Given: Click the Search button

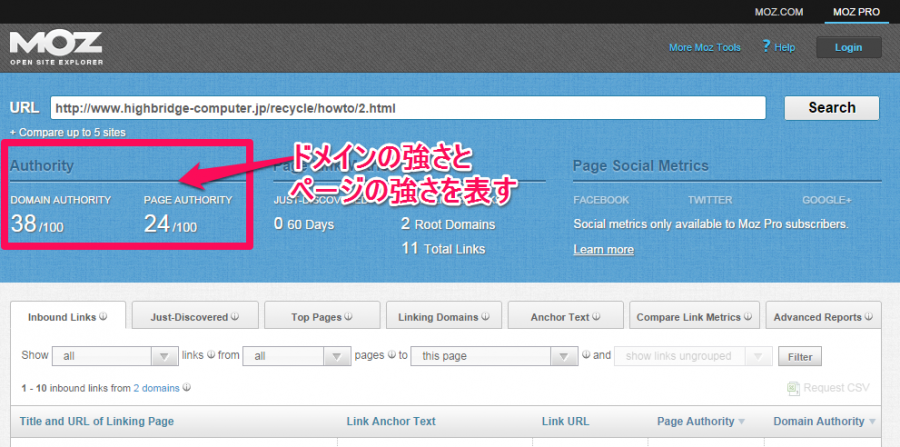Looking at the screenshot, I should tap(832, 107).
